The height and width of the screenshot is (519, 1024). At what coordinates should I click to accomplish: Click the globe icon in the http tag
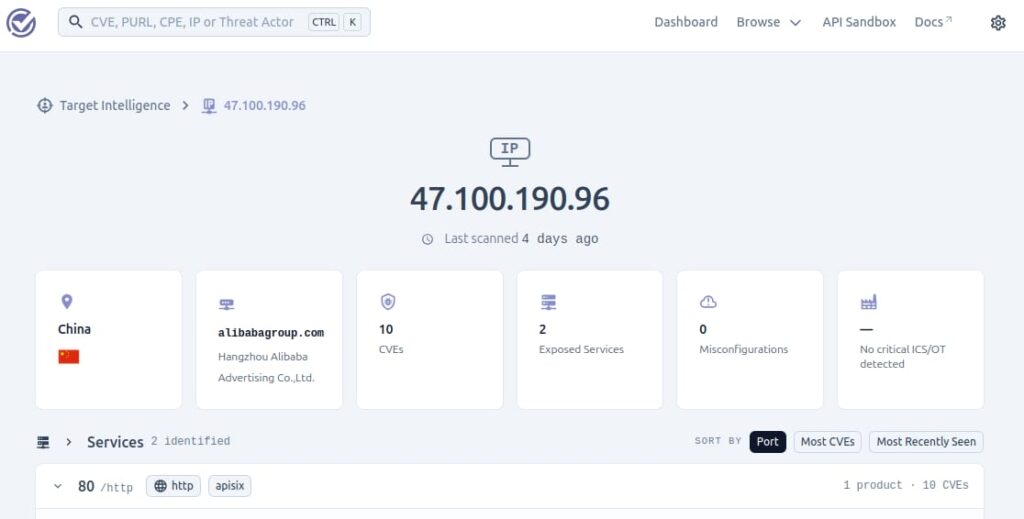coord(160,486)
